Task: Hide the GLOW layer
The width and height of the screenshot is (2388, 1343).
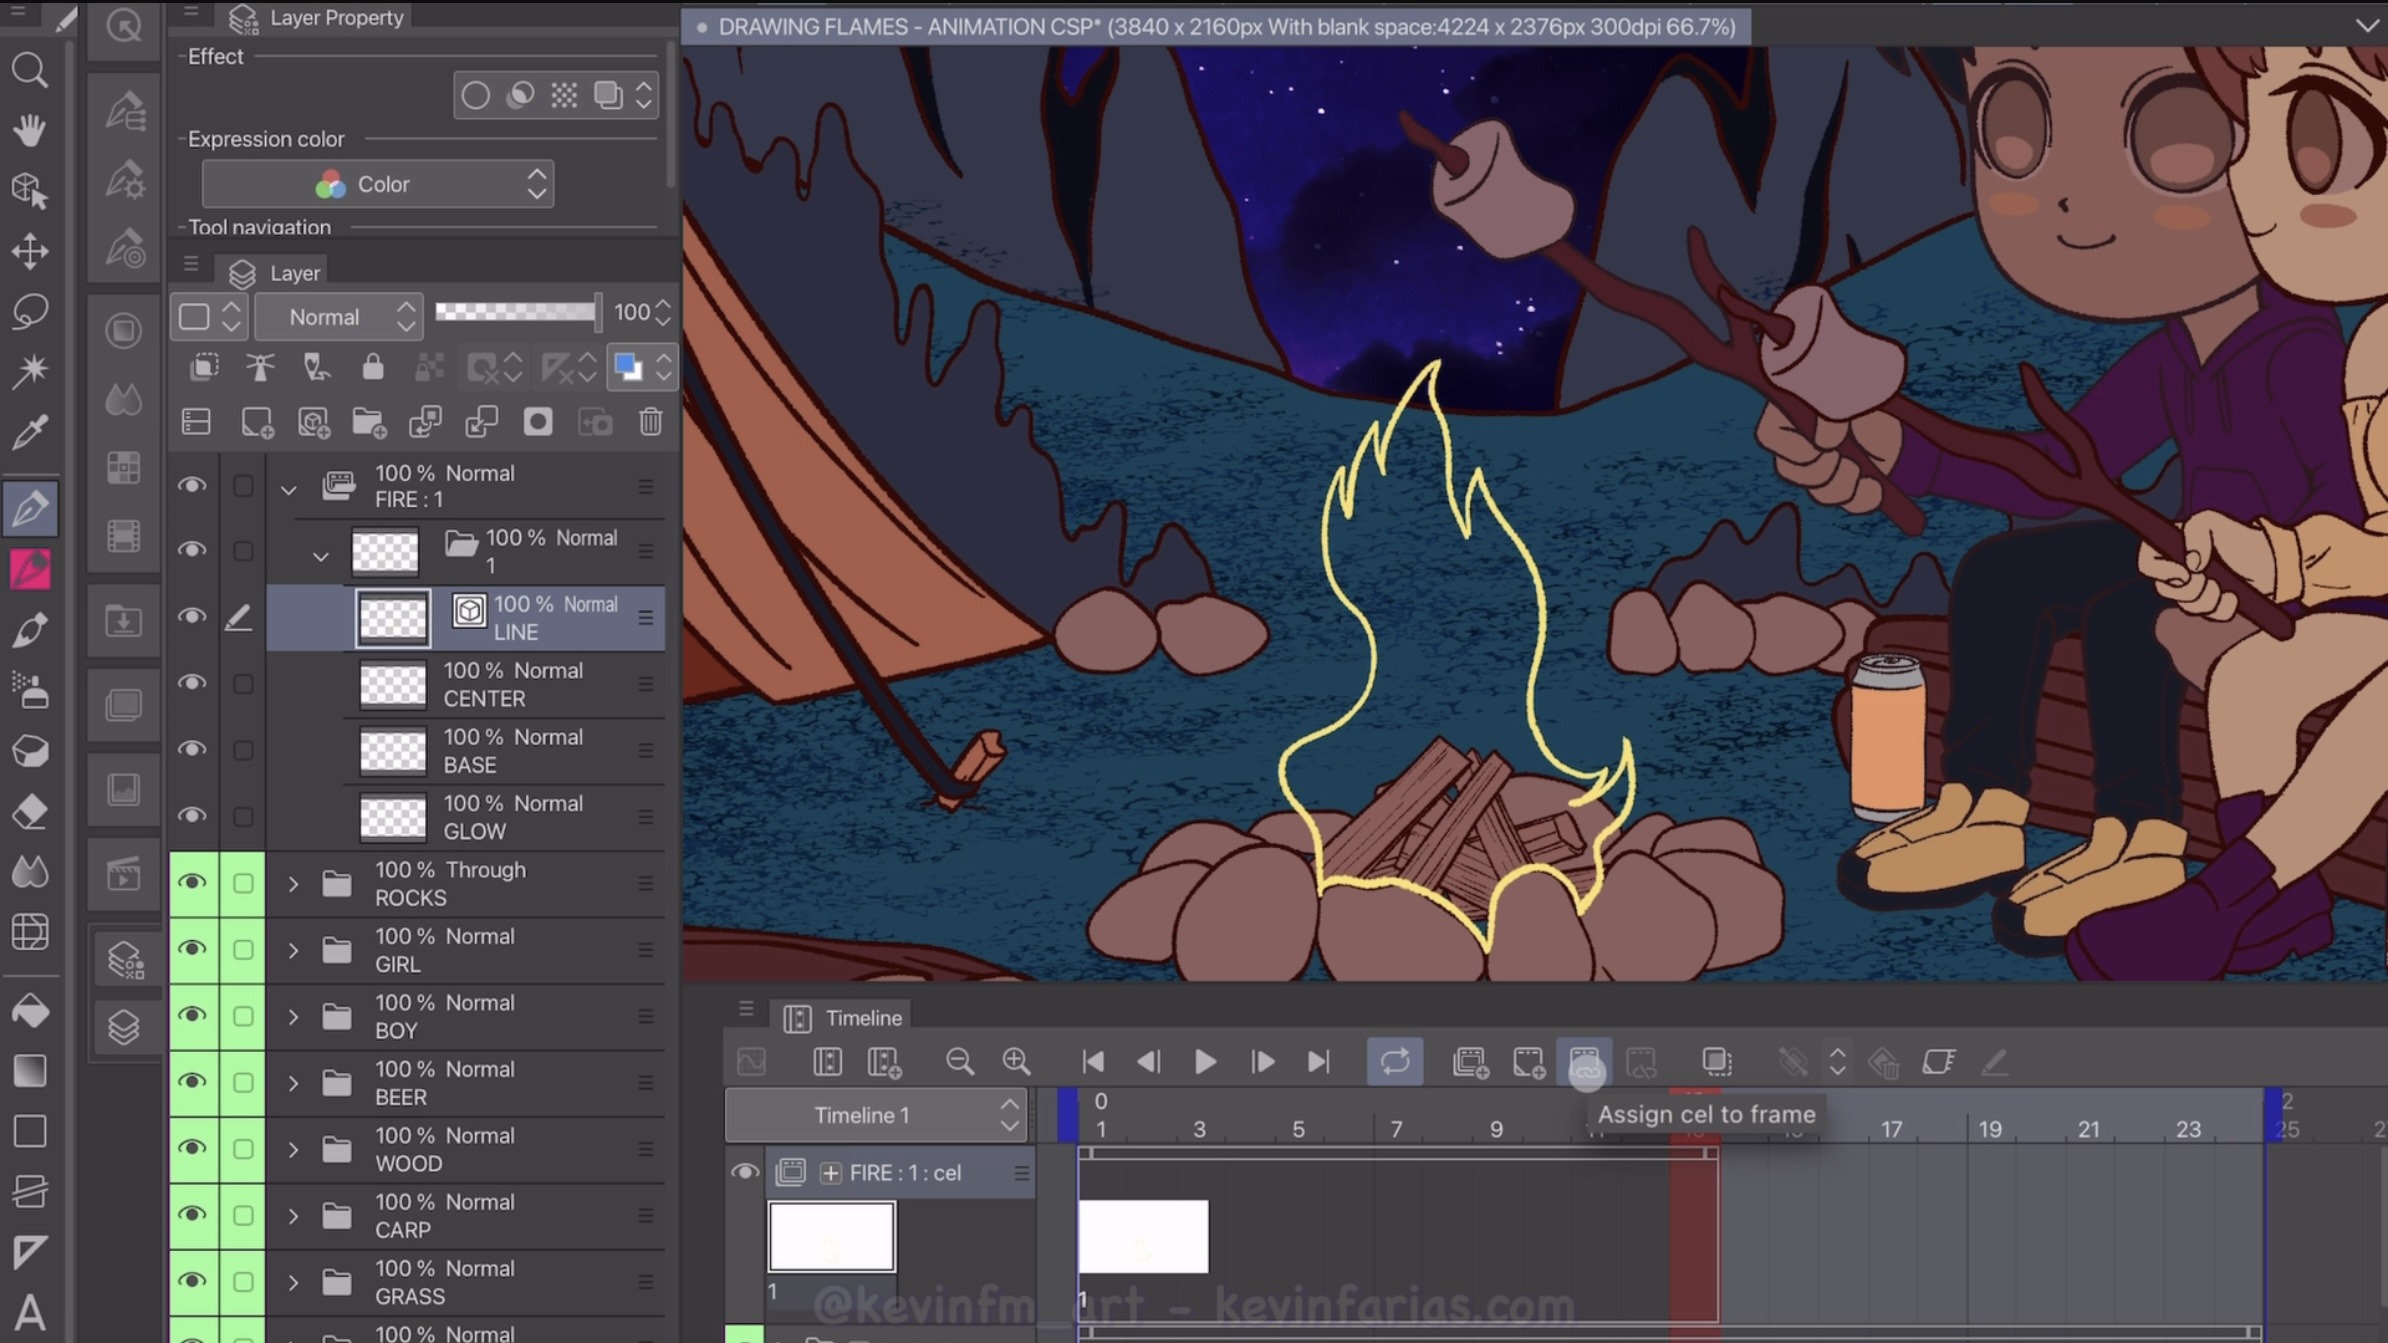Action: tap(191, 816)
